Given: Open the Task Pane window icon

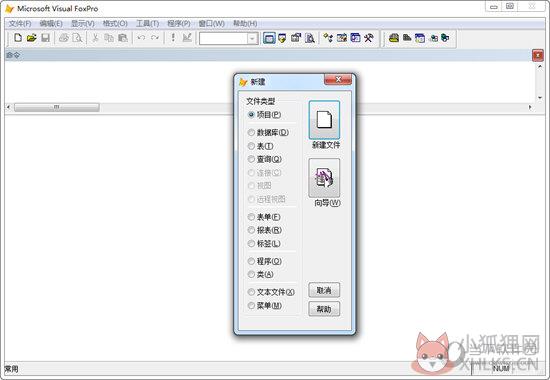Looking at the screenshot, I should pos(355,38).
